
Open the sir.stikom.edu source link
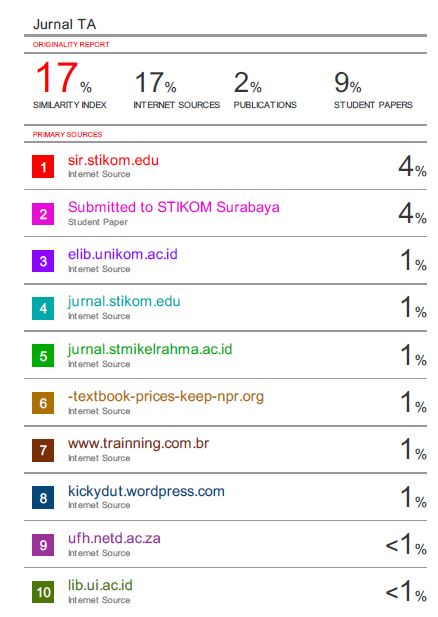tap(113, 160)
